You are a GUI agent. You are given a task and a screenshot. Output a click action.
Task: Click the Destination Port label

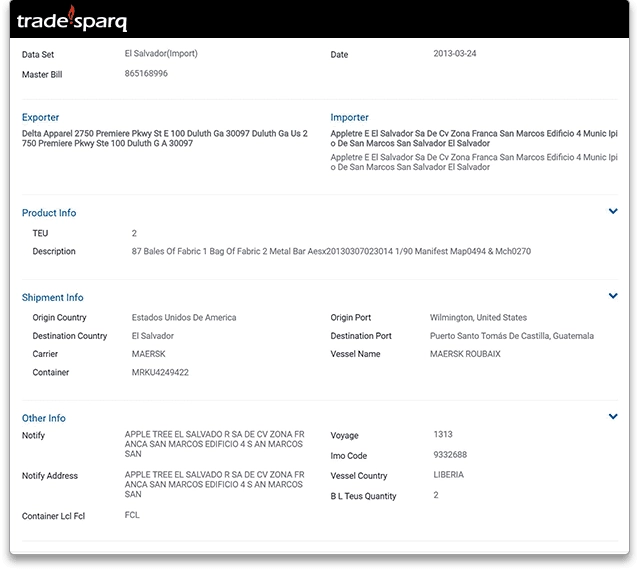[x=361, y=336]
